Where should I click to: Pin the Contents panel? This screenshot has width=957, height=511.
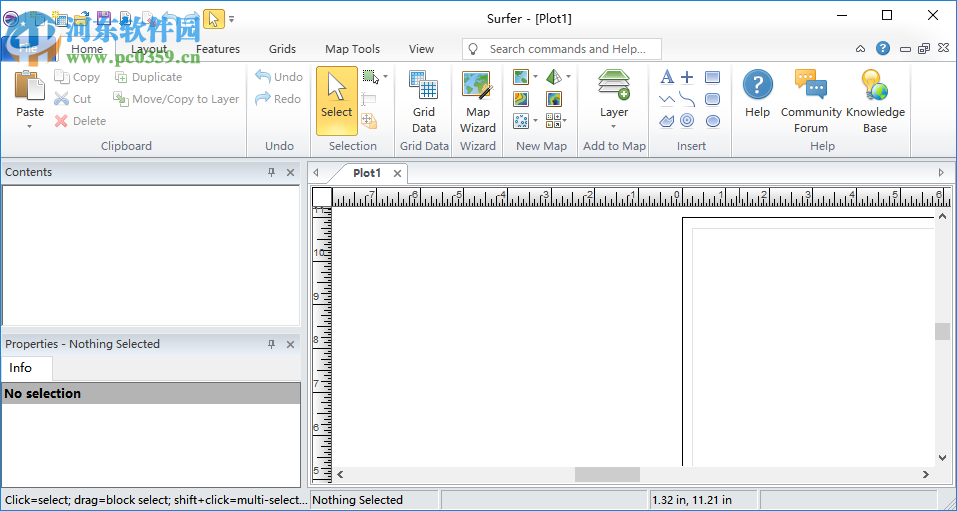[271, 172]
